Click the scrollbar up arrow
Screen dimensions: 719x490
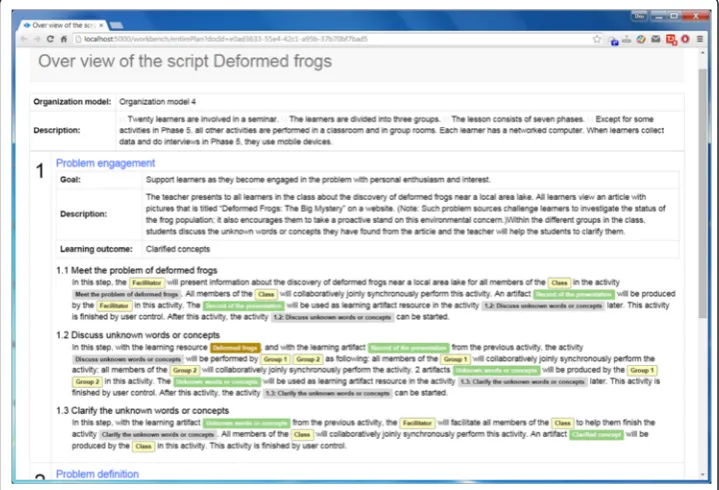click(x=702, y=53)
